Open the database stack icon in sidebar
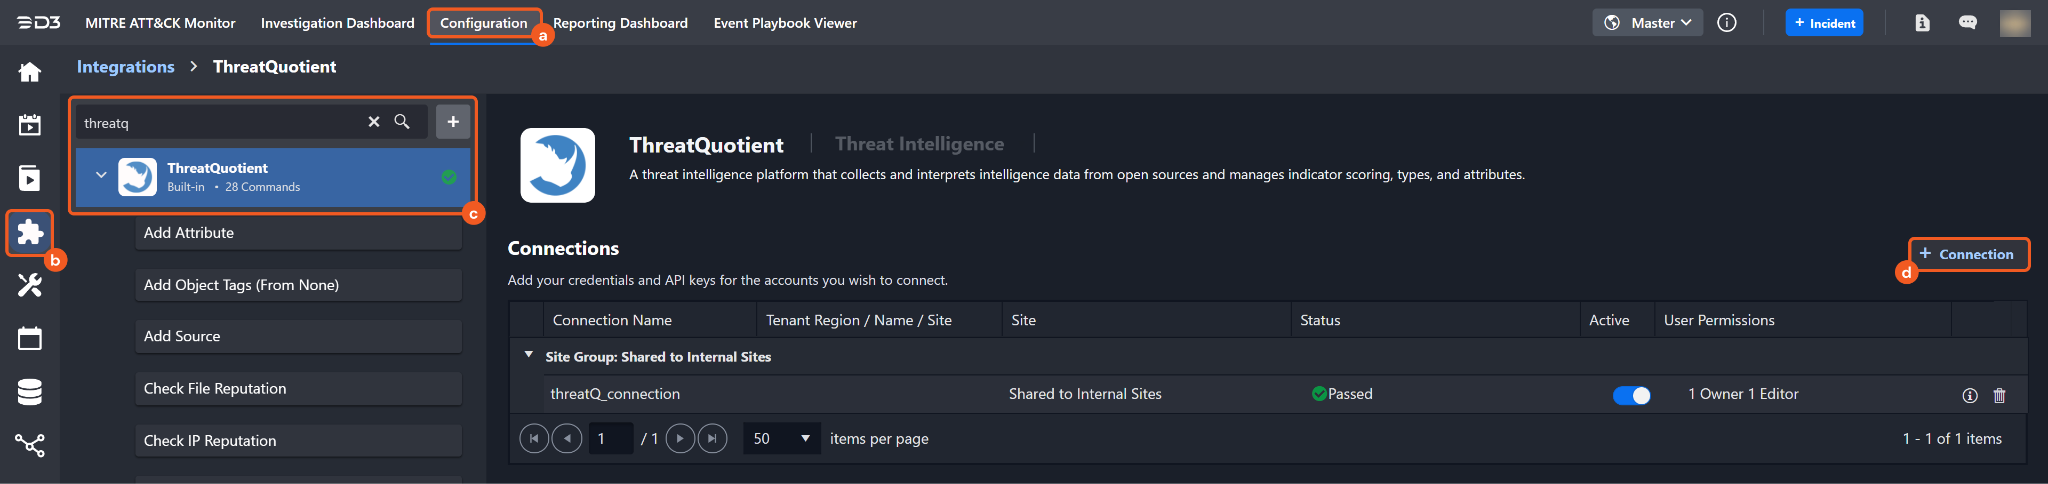 point(30,392)
